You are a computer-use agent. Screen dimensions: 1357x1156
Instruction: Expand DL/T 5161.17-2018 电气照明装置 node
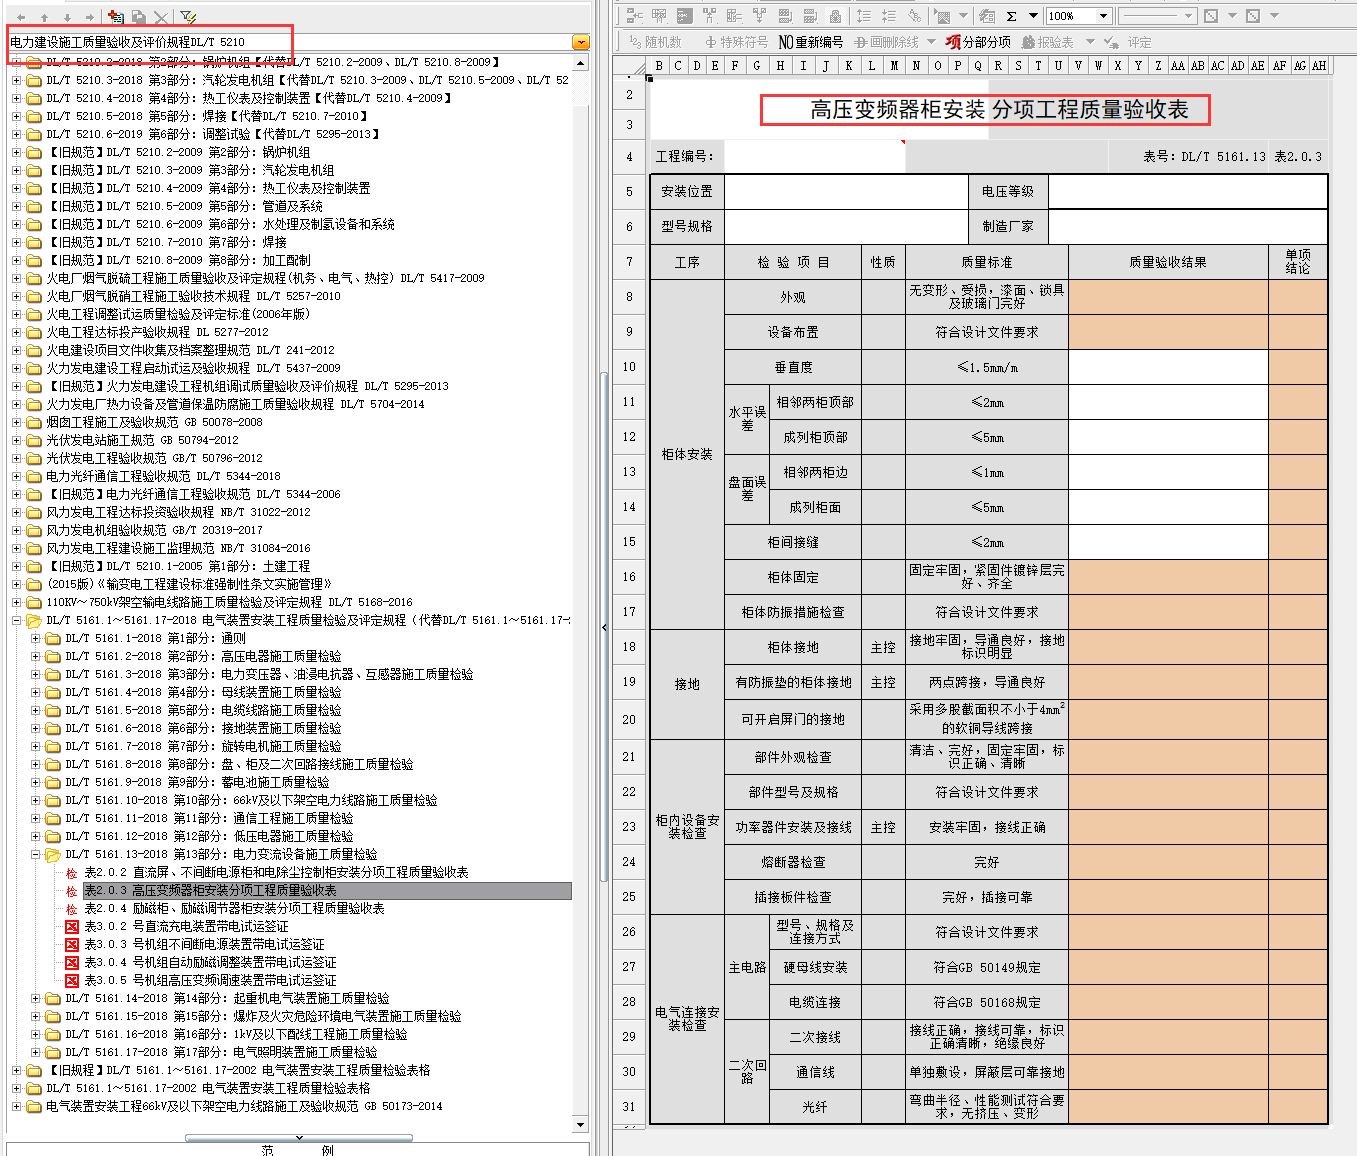tap(36, 1053)
